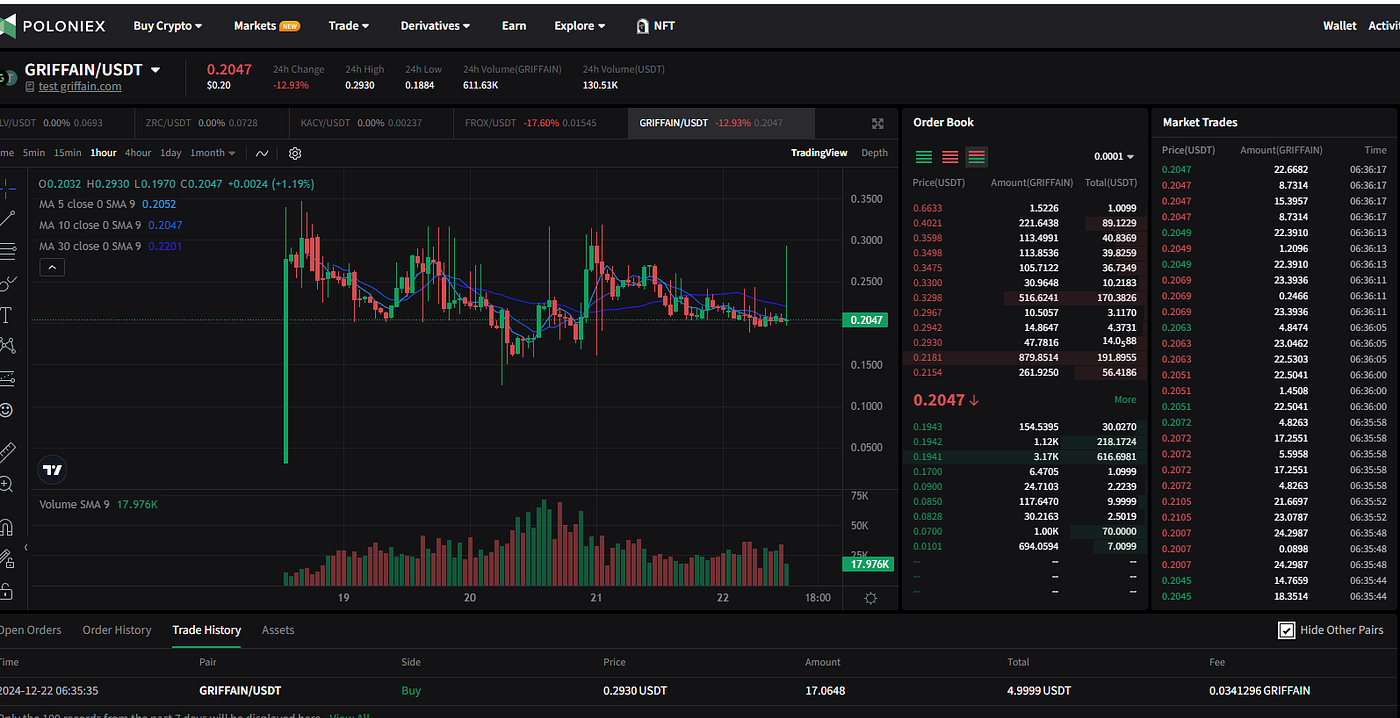The width and height of the screenshot is (1400, 718).
Task: Select the Fibonacci lines tool
Action: coord(7,250)
